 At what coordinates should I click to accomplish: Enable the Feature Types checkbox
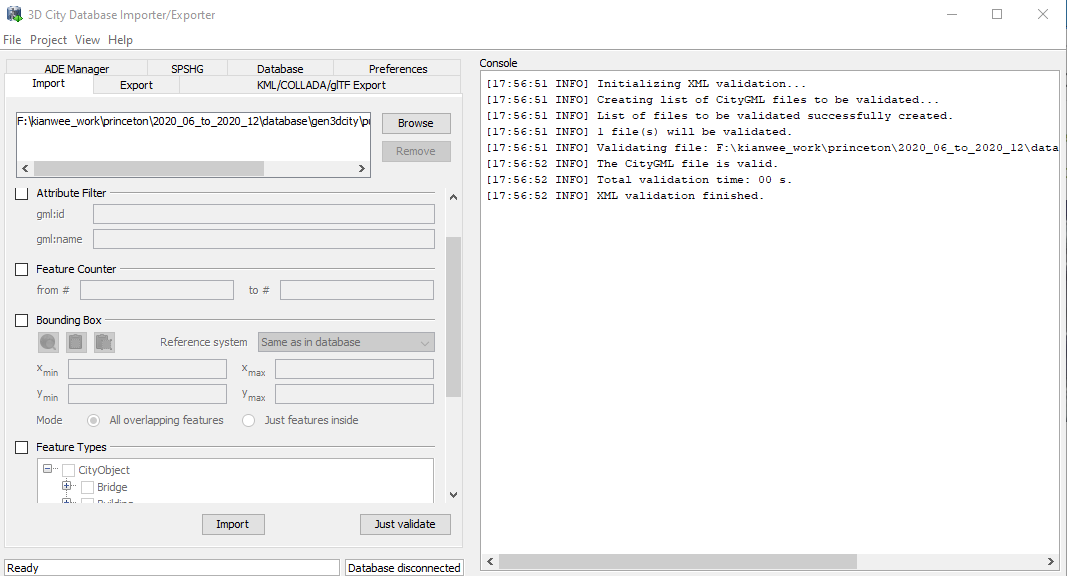[22, 447]
